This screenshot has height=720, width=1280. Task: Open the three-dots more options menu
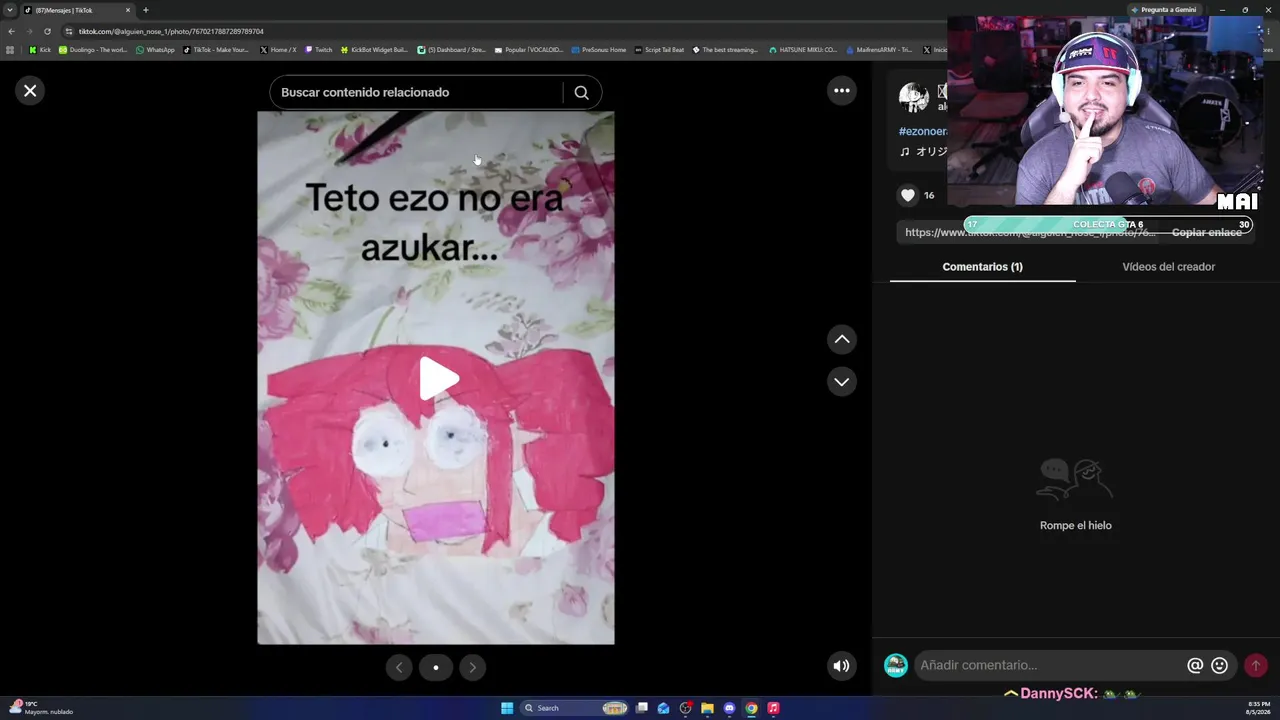coord(842,91)
